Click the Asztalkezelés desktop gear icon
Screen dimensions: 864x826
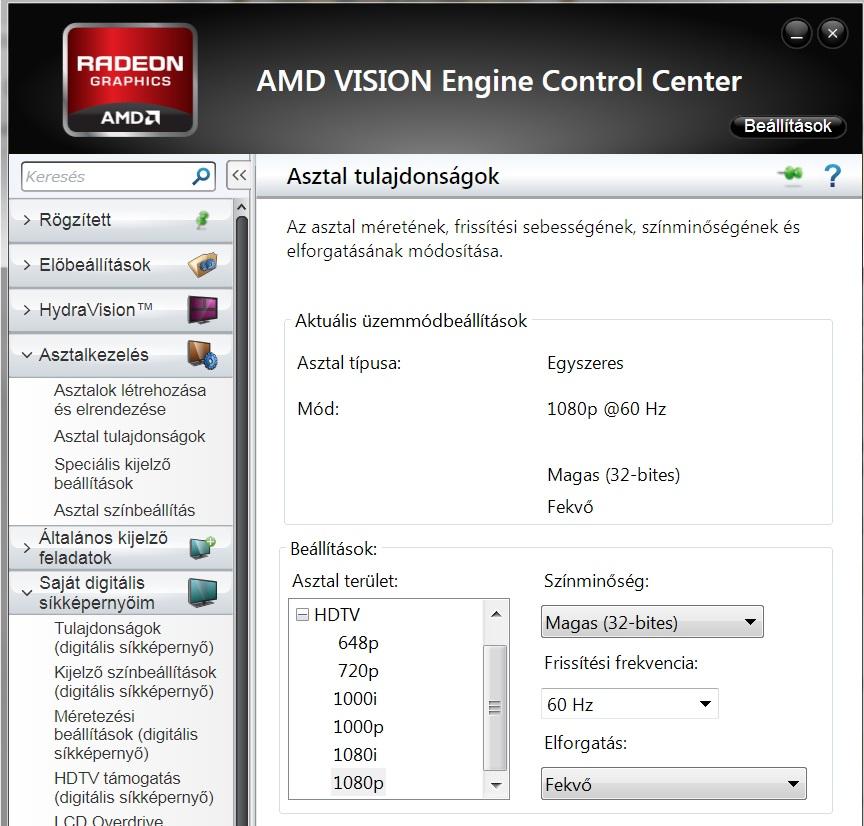click(x=202, y=354)
